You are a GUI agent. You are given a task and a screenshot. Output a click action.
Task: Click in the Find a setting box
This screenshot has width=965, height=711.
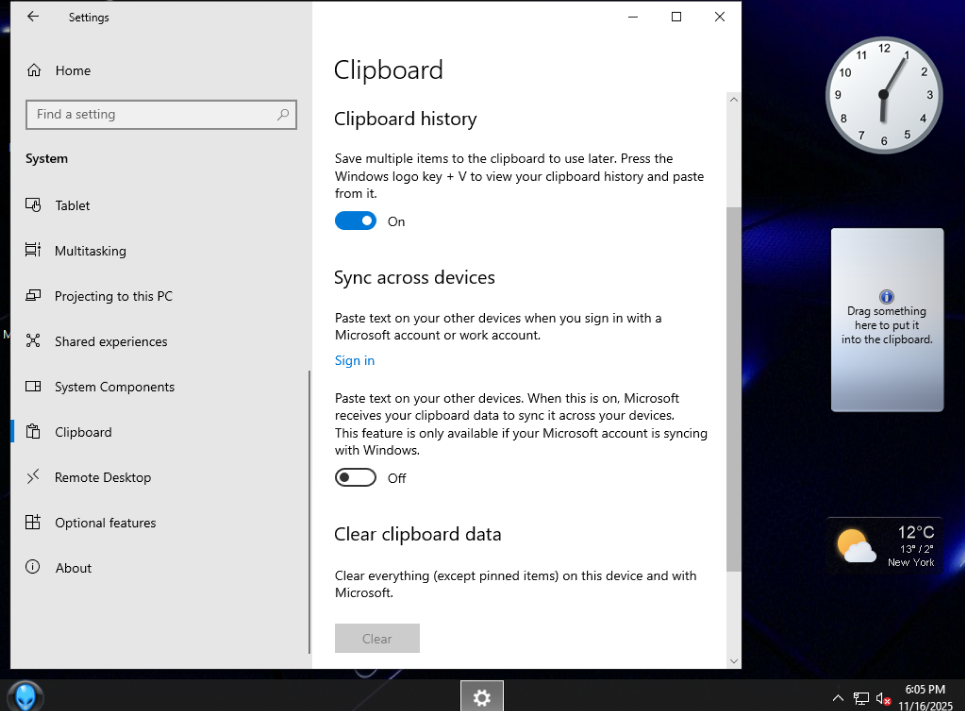(x=150, y=115)
